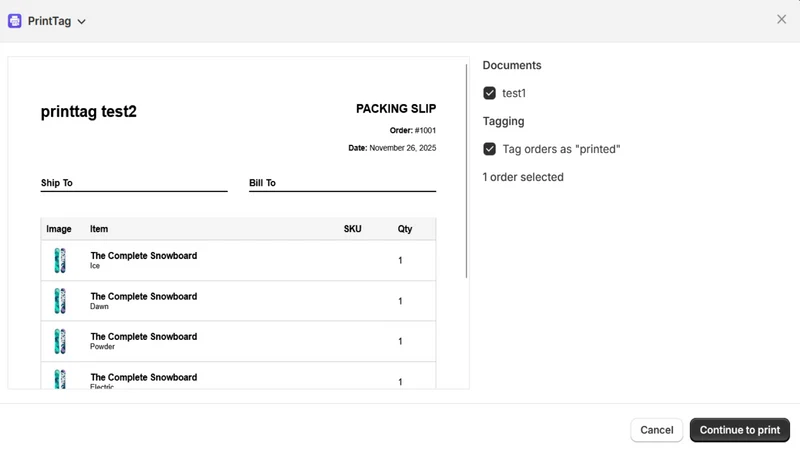Click the "1 order selected" text
800x450 pixels.
(x=523, y=177)
